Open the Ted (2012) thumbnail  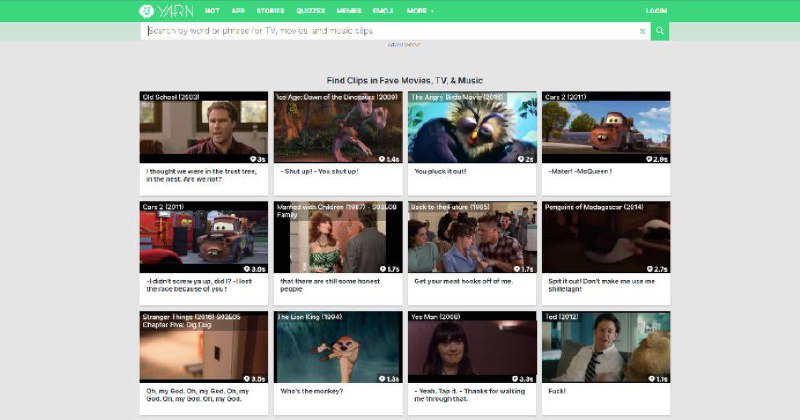[x=606, y=347]
